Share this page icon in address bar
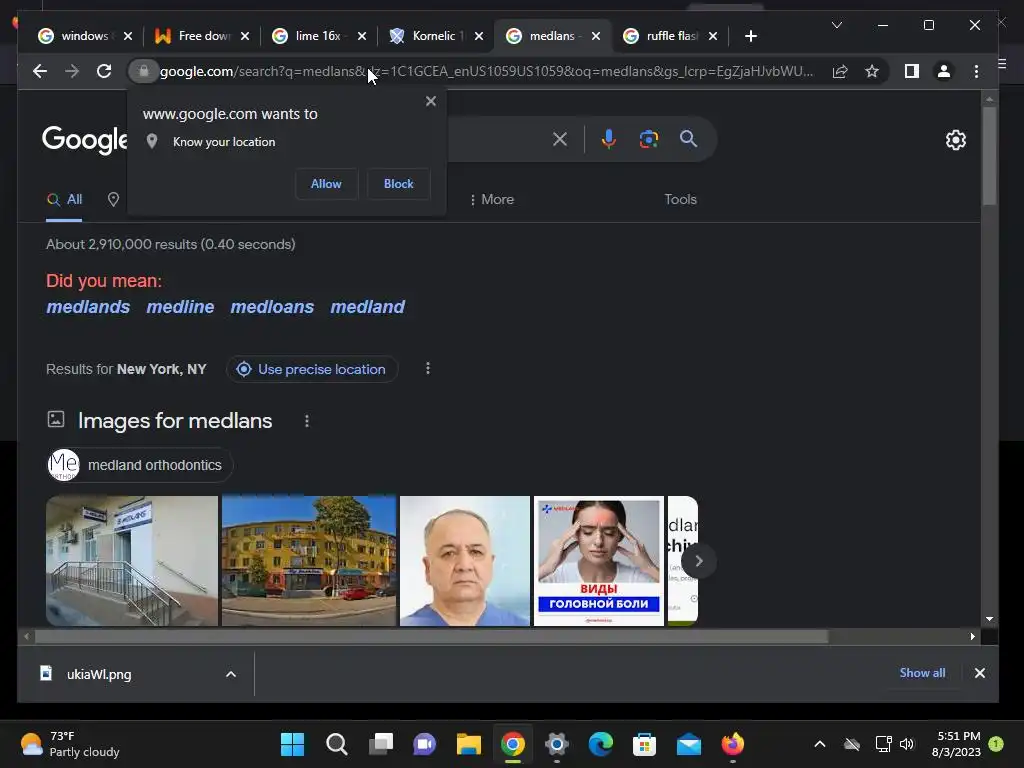The height and width of the screenshot is (768, 1024). click(840, 71)
